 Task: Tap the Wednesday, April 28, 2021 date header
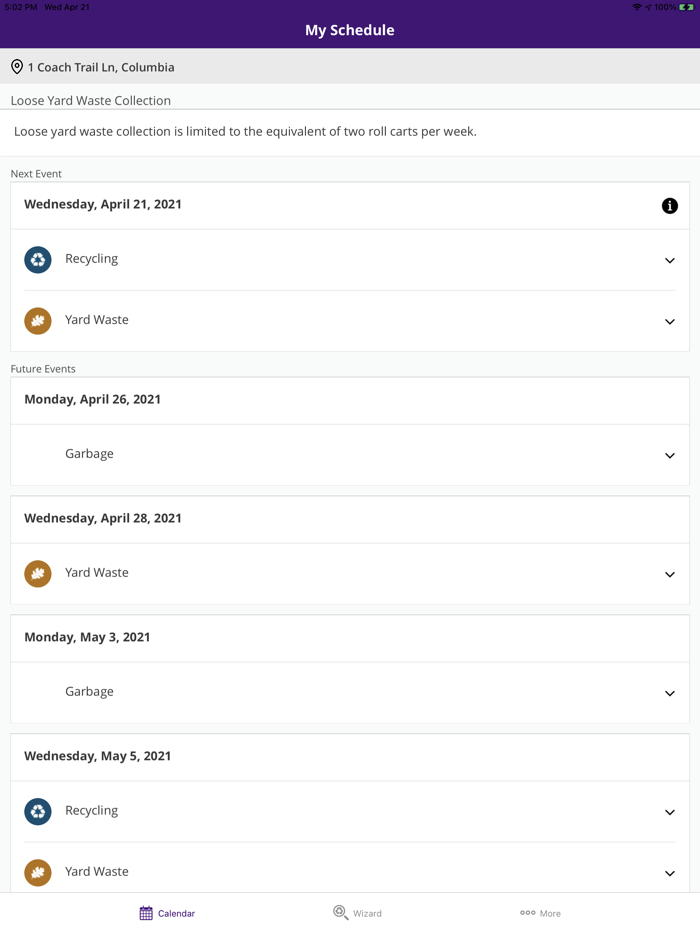[x=103, y=518]
